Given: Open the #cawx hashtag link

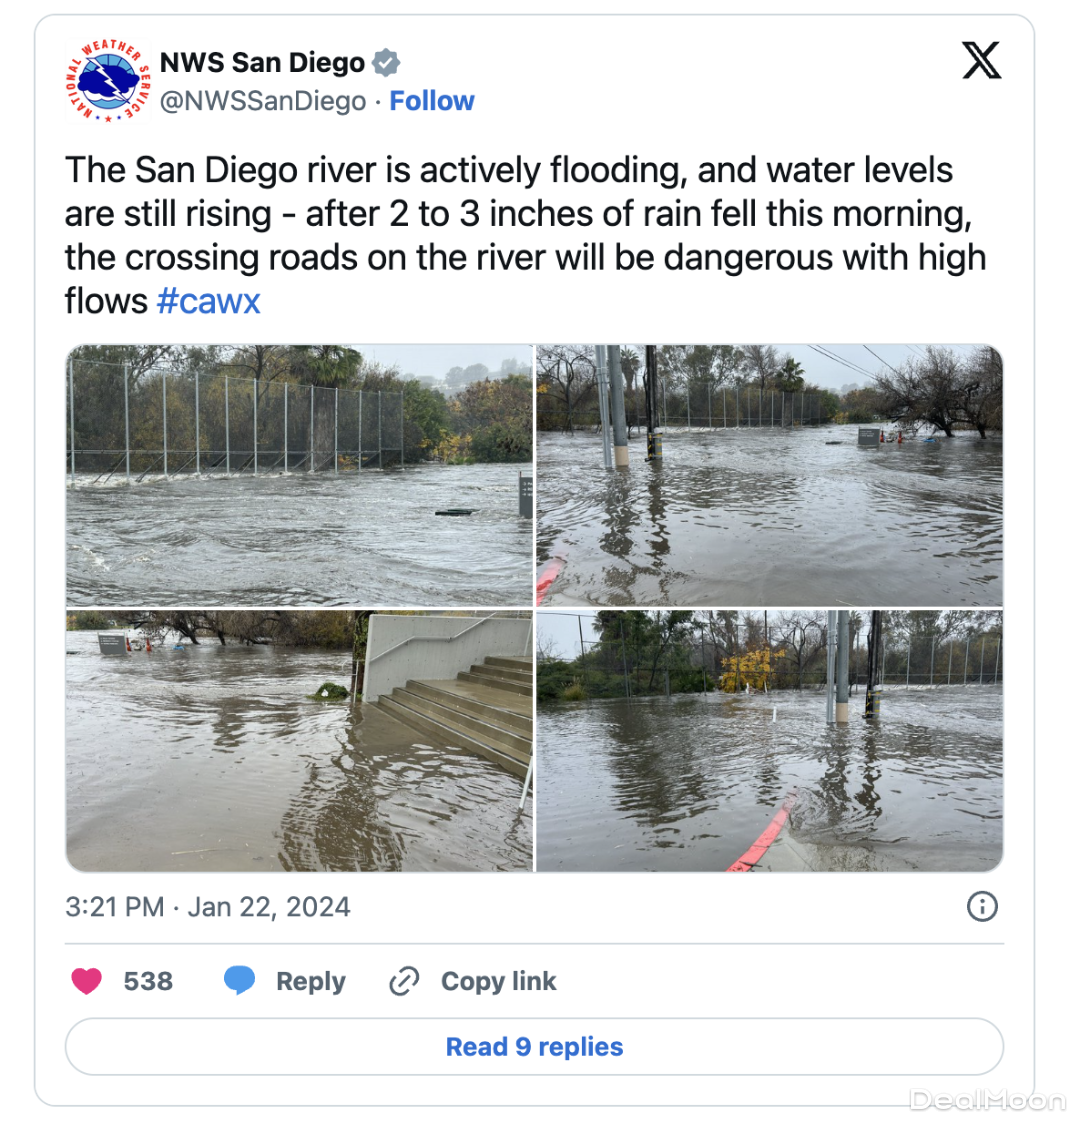Looking at the screenshot, I should pos(209,301).
